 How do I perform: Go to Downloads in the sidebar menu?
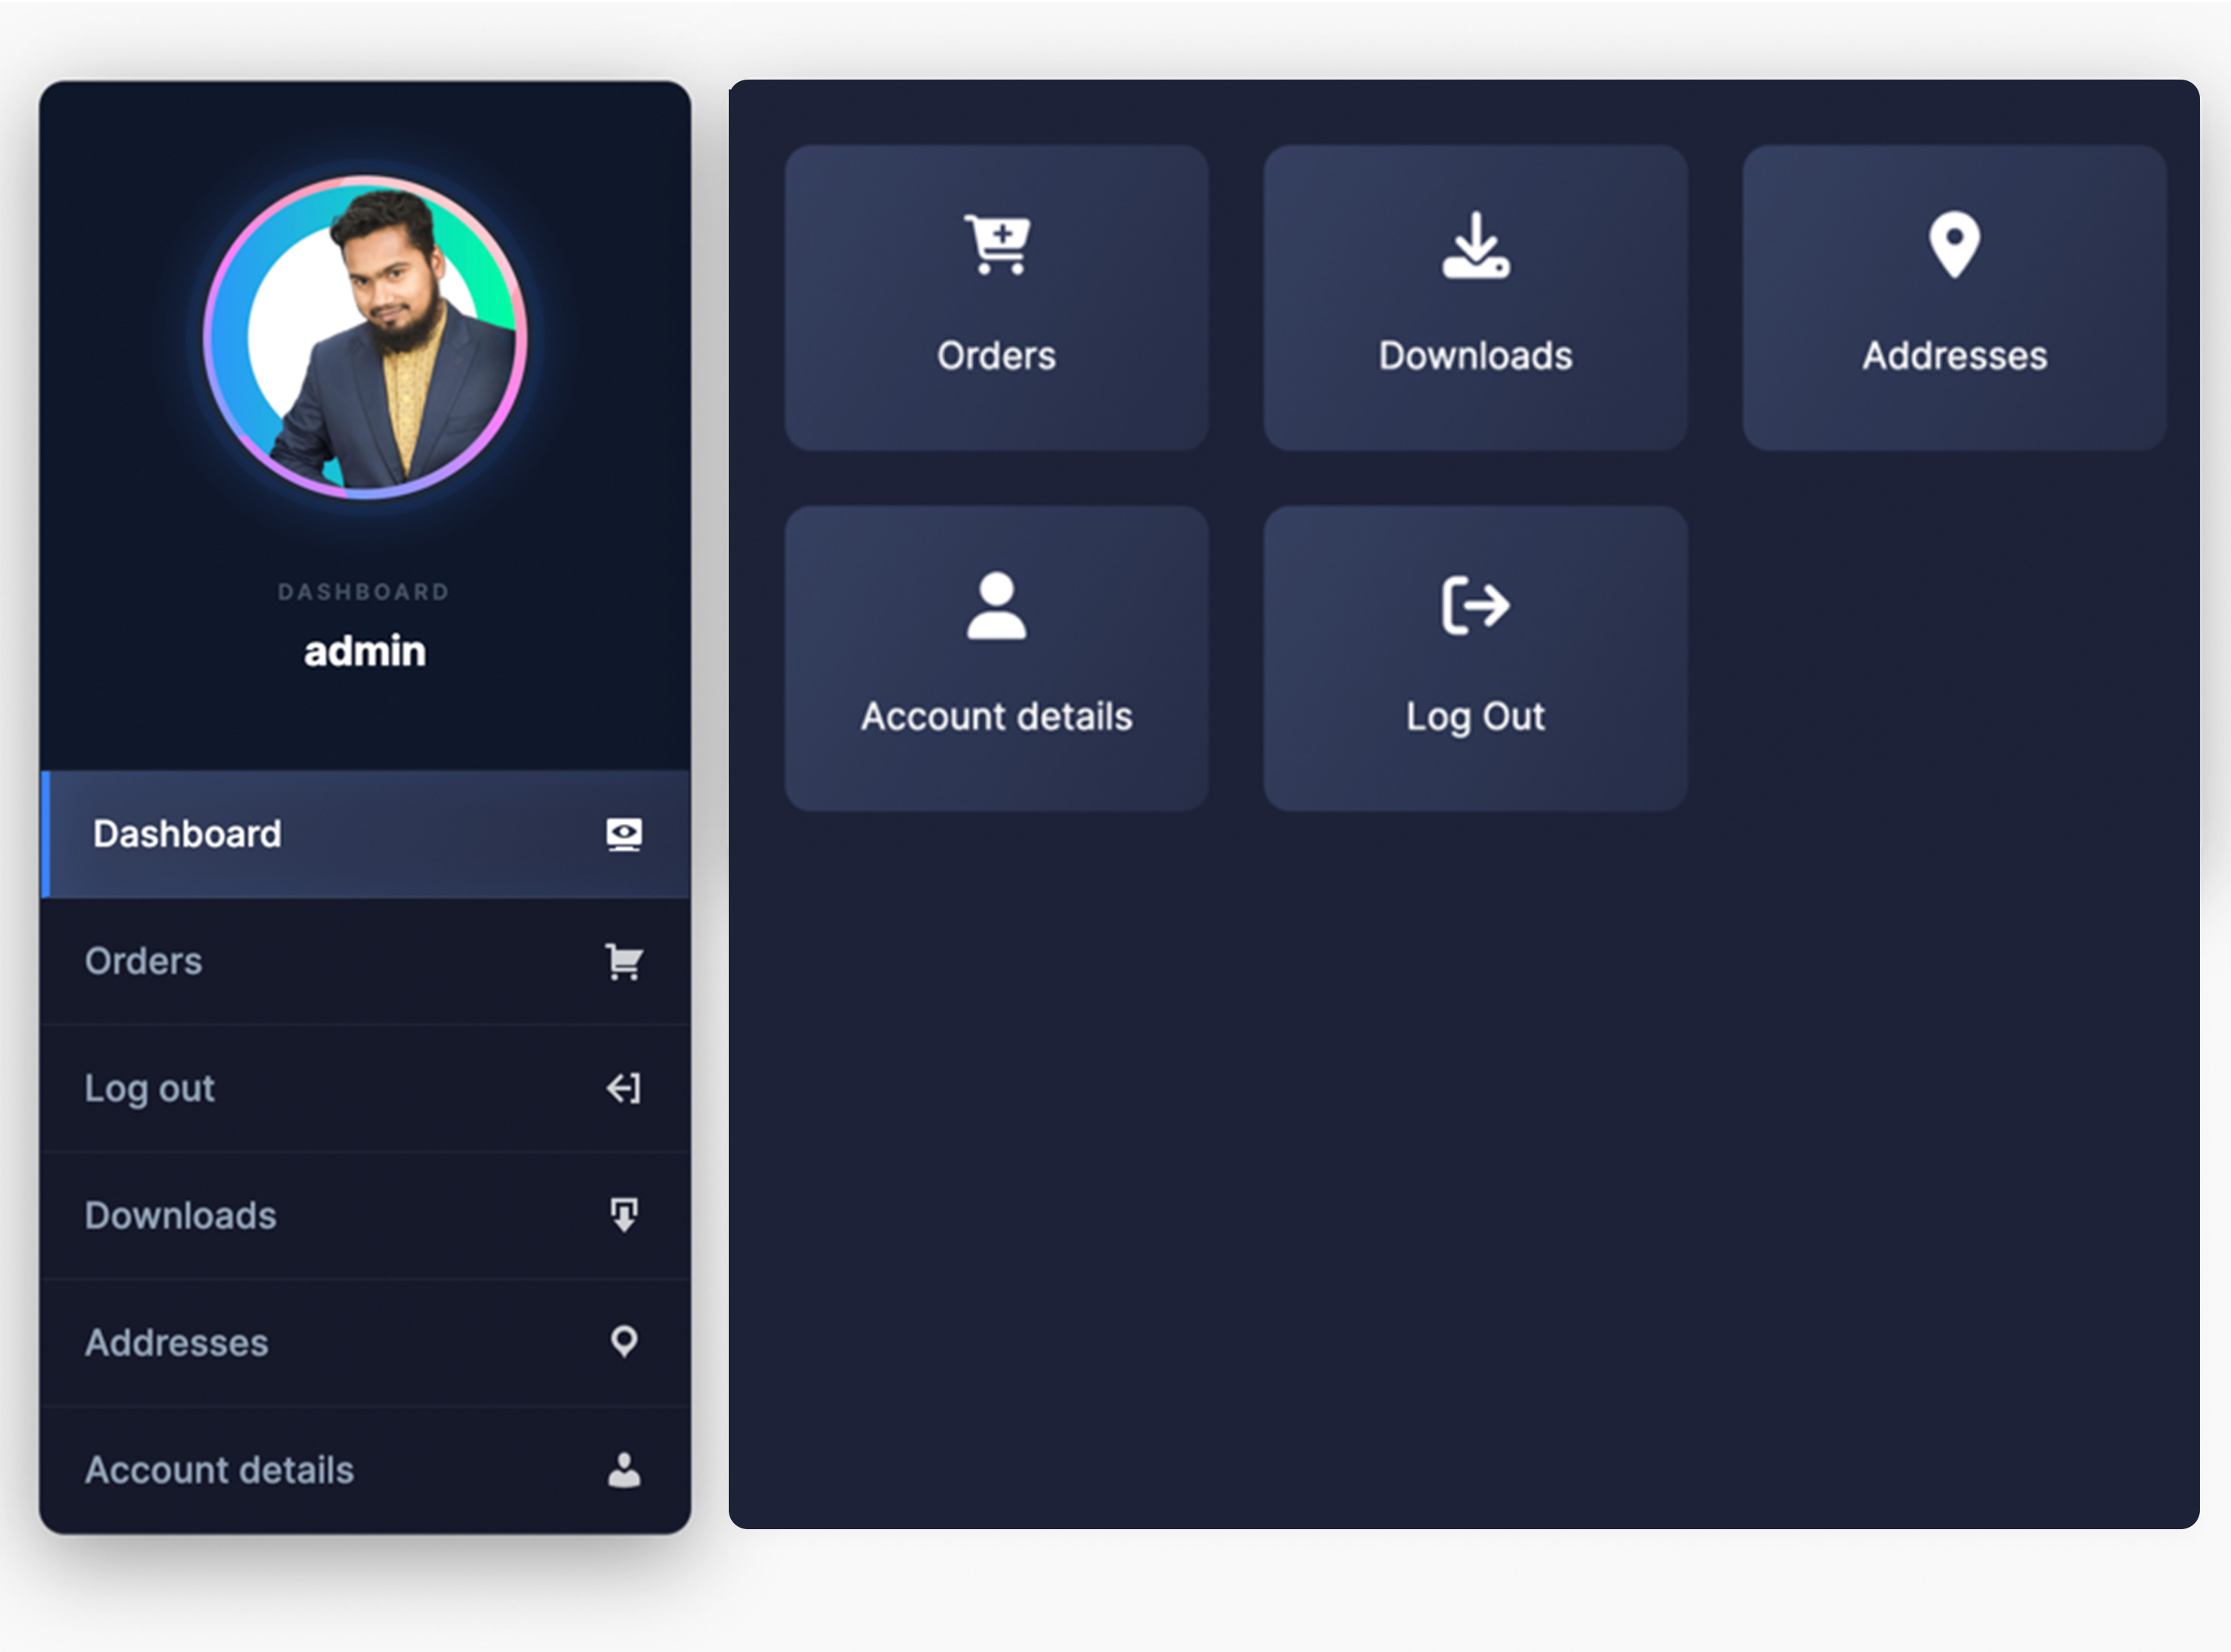tap(180, 1215)
